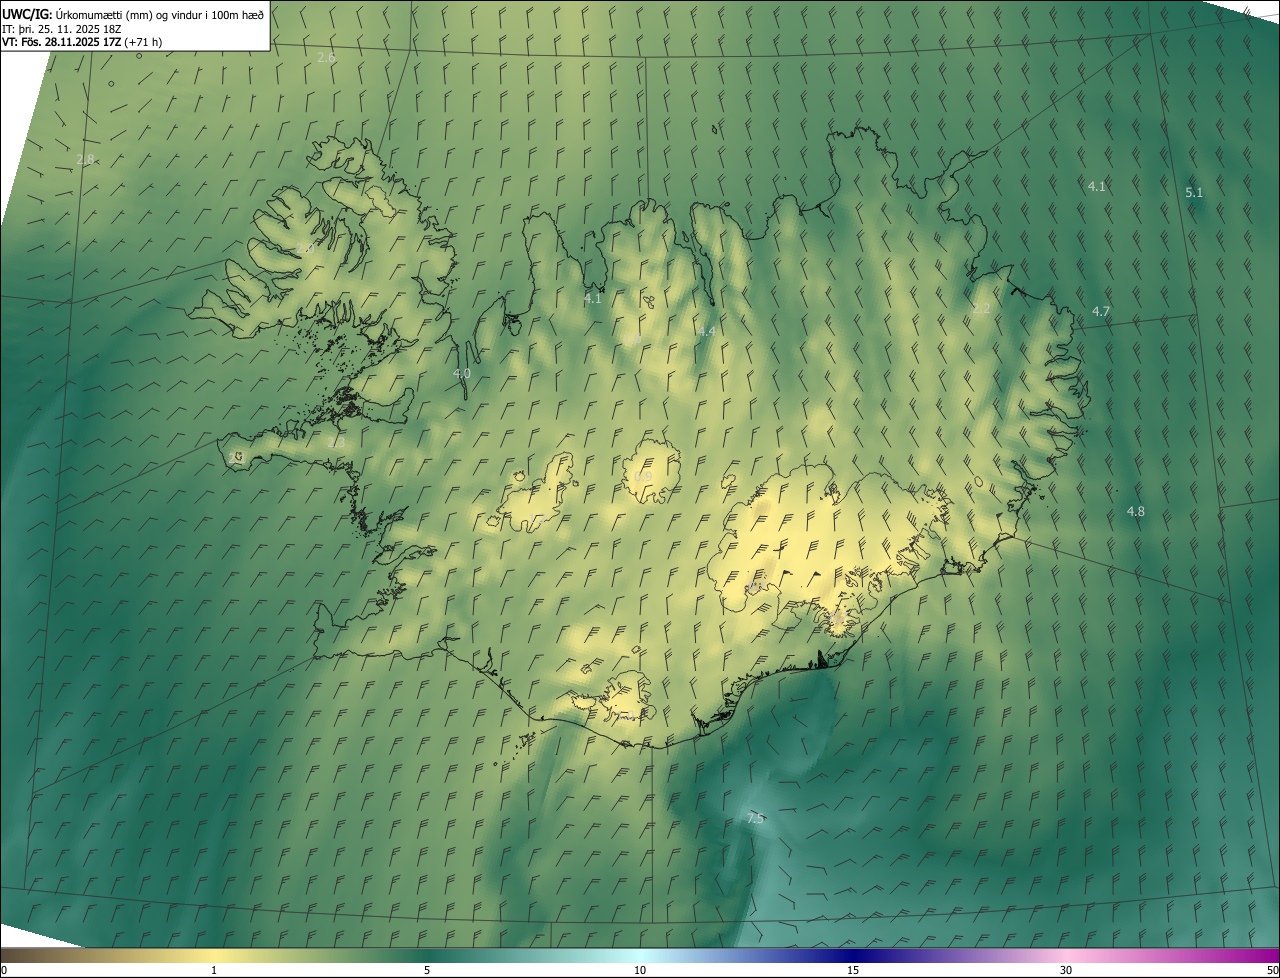Click the 4.1 value label next to 5.1
Viewport: 1280px width, 978px height.
1097,186
